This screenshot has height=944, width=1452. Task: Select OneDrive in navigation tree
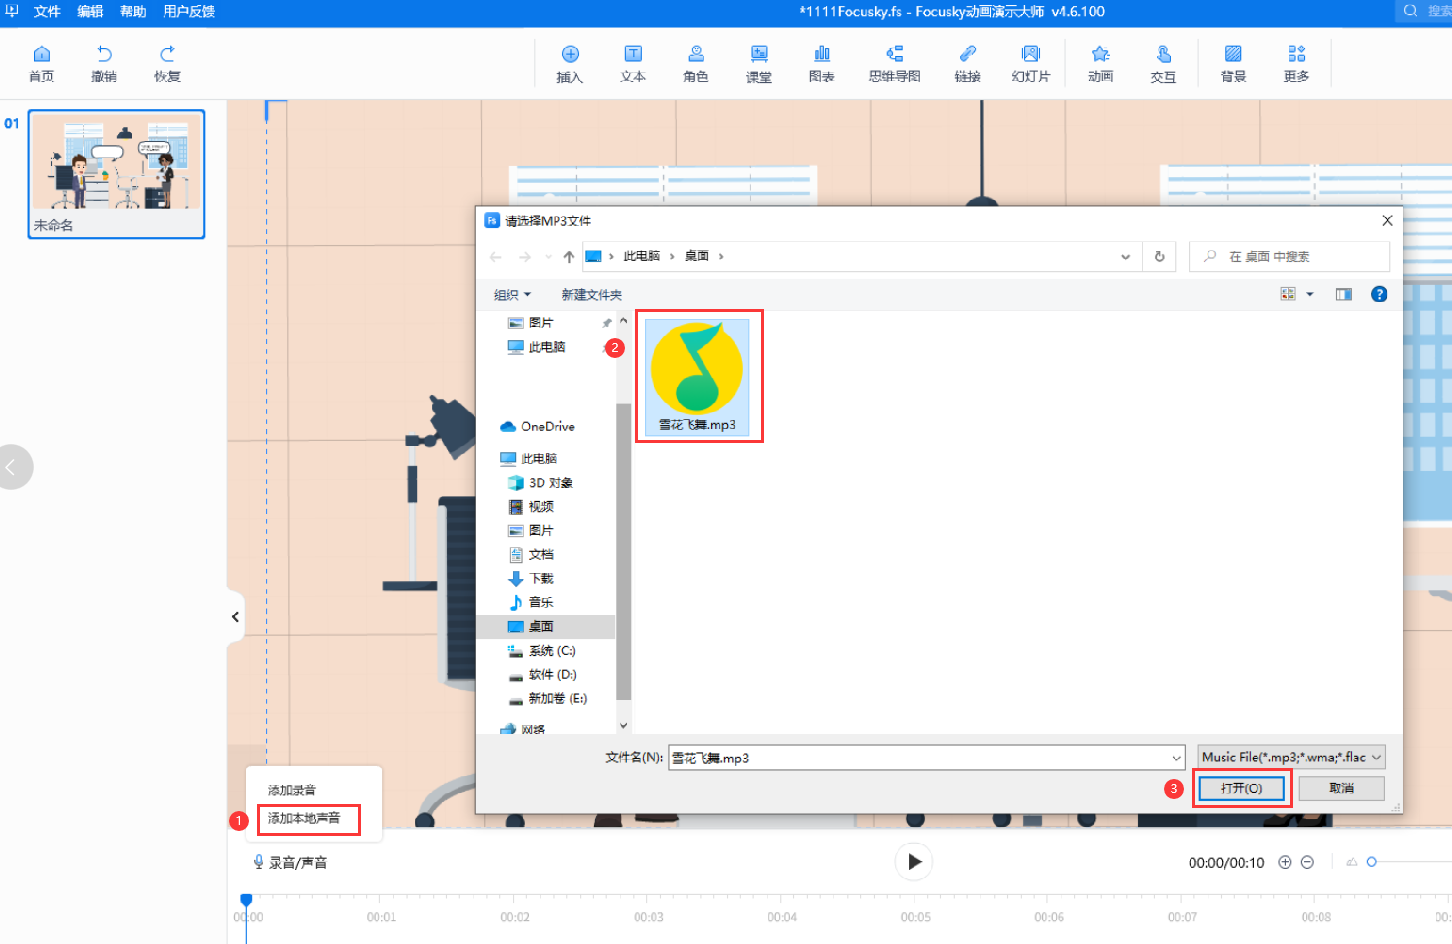click(x=547, y=427)
